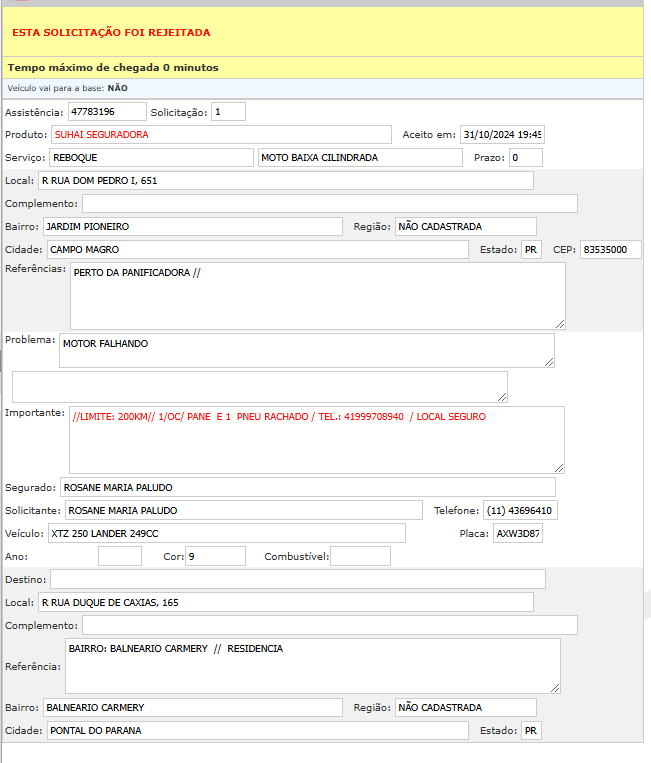Screen dimensions: 651x763
Task: Click the Placa field AXW3D87
Action: pyautogui.click(x=517, y=534)
